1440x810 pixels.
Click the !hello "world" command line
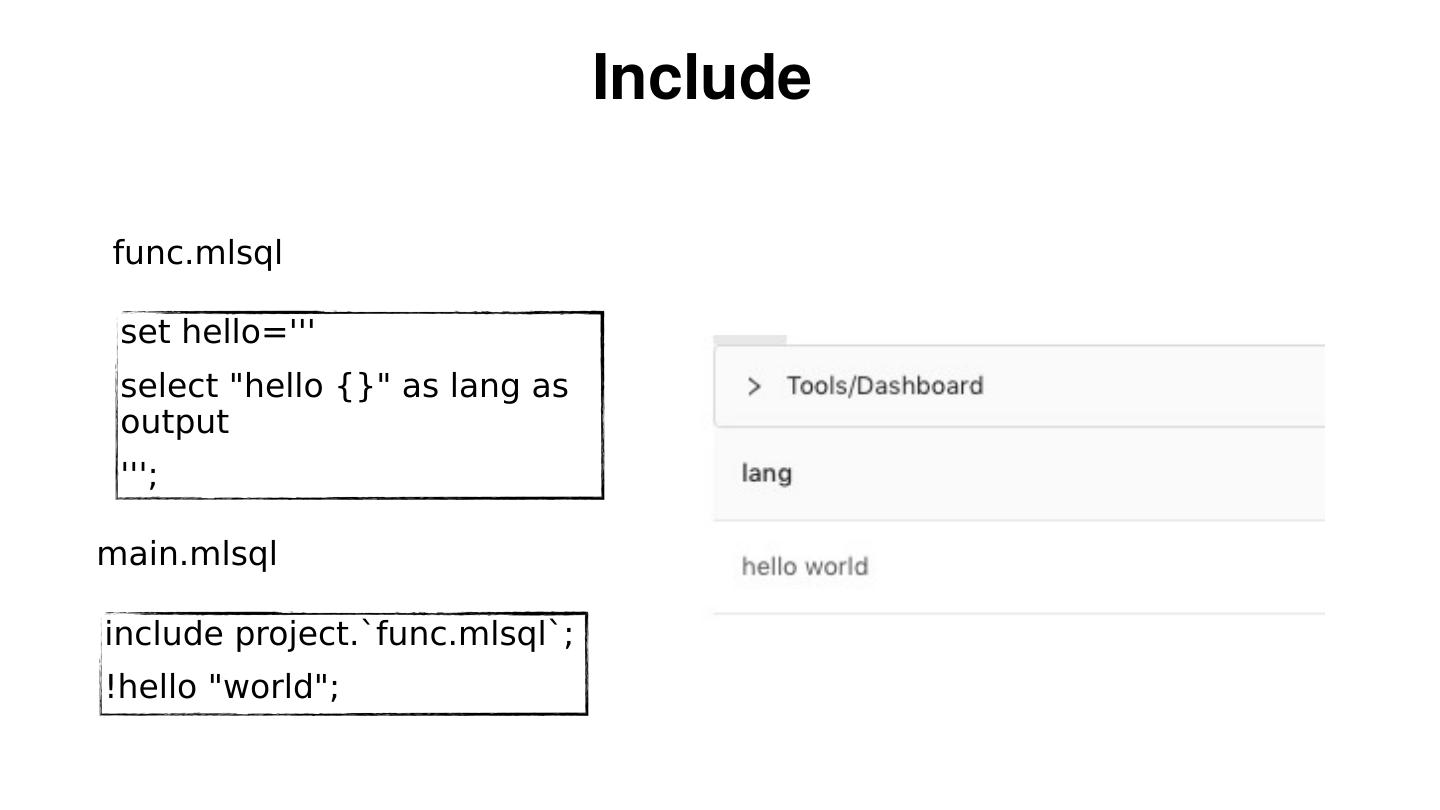(x=222, y=687)
